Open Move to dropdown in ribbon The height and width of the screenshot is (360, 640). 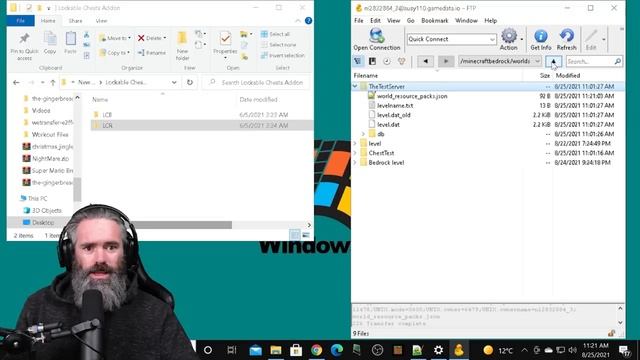pyautogui.click(x=115, y=38)
